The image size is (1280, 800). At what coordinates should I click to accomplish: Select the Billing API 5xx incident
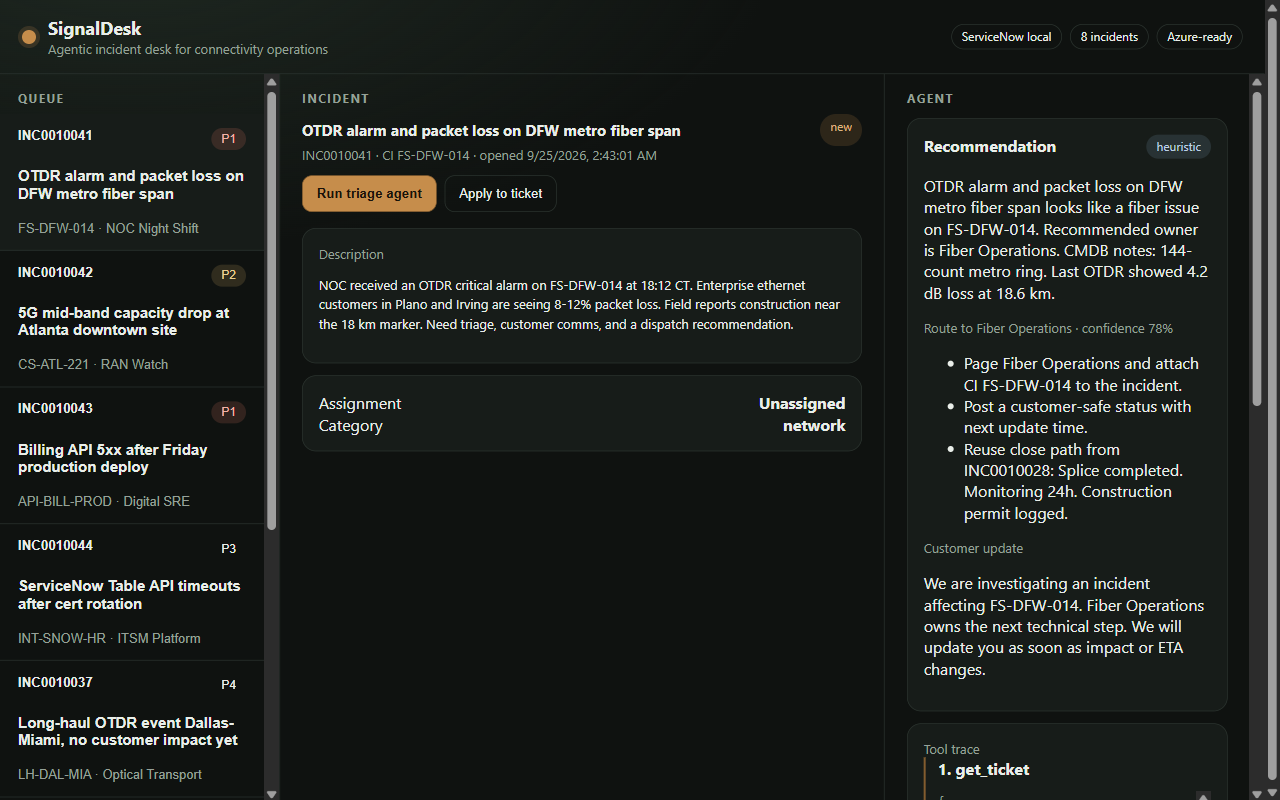(x=132, y=455)
